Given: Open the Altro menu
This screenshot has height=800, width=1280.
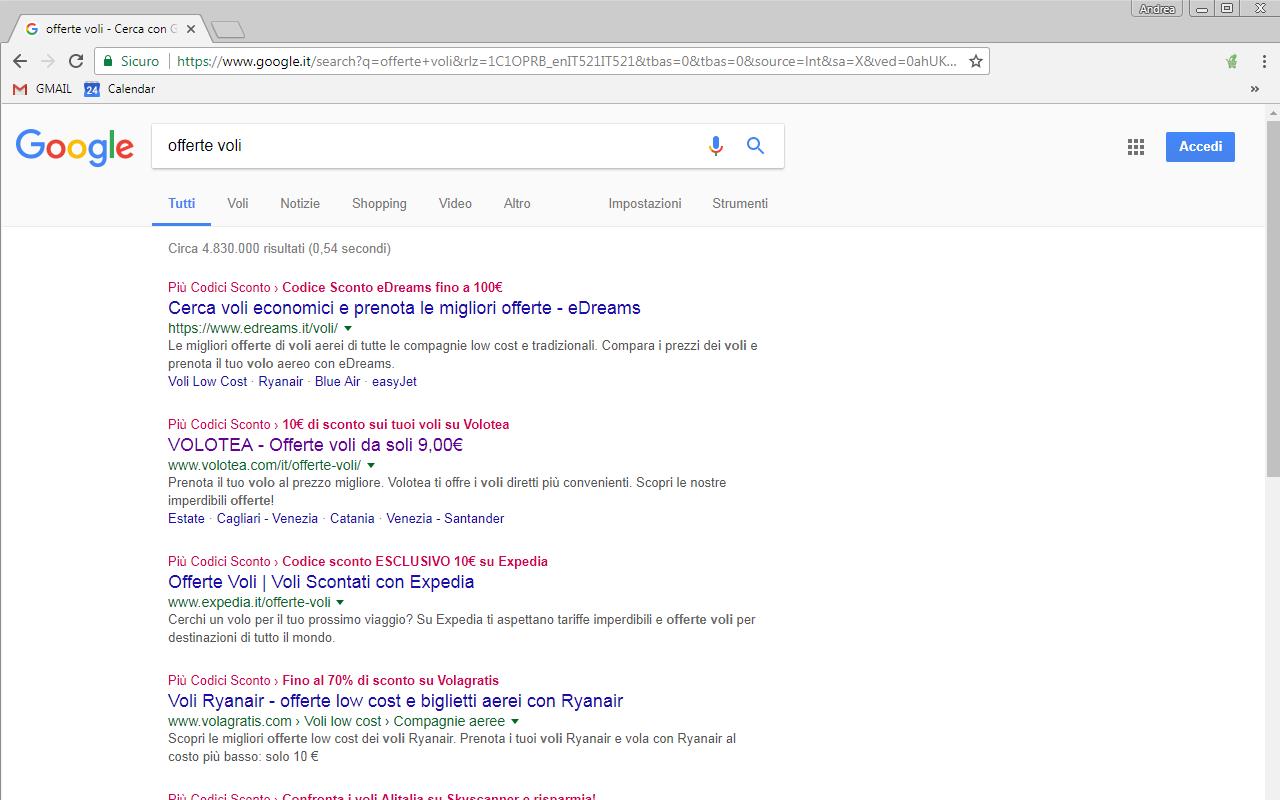Looking at the screenshot, I should click(517, 203).
